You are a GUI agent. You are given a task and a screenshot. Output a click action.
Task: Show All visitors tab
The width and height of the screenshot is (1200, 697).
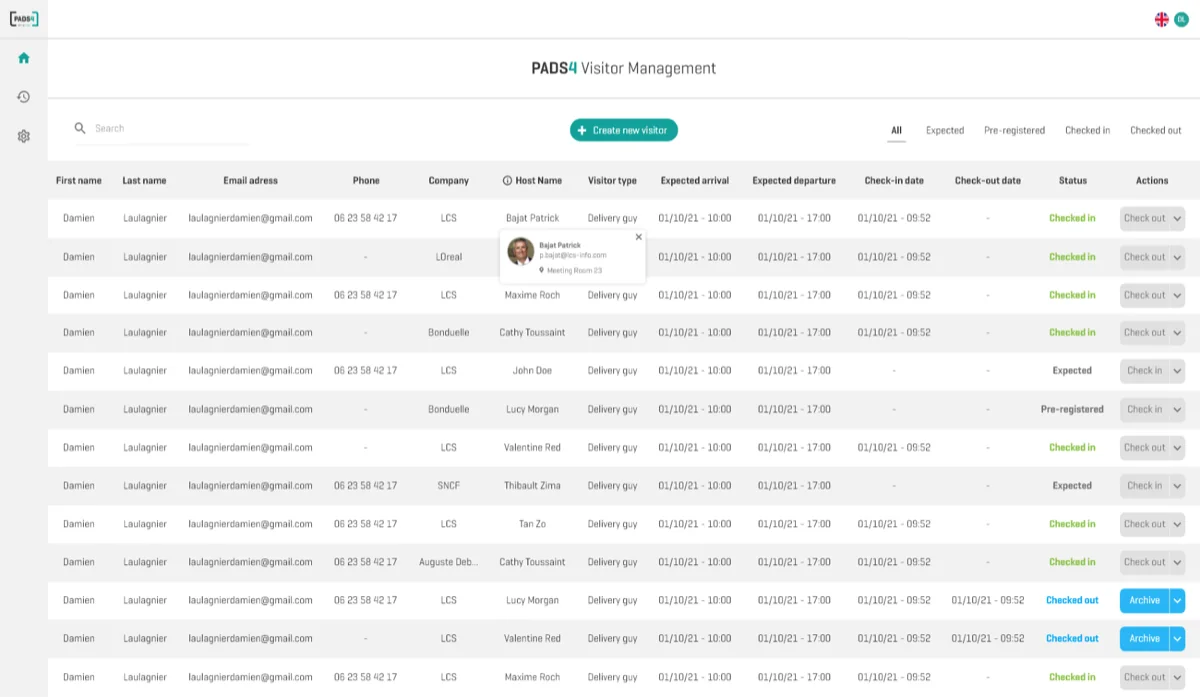pos(897,130)
